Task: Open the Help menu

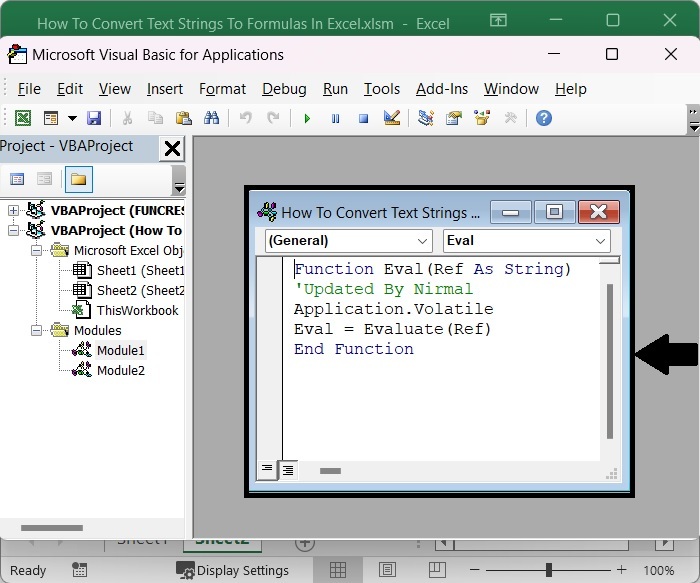Action: click(571, 89)
